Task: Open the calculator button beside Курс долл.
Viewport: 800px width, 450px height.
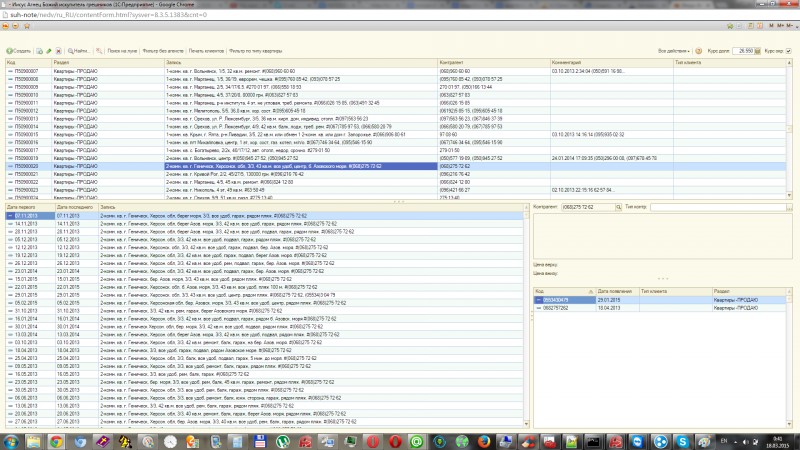Action: coord(758,51)
